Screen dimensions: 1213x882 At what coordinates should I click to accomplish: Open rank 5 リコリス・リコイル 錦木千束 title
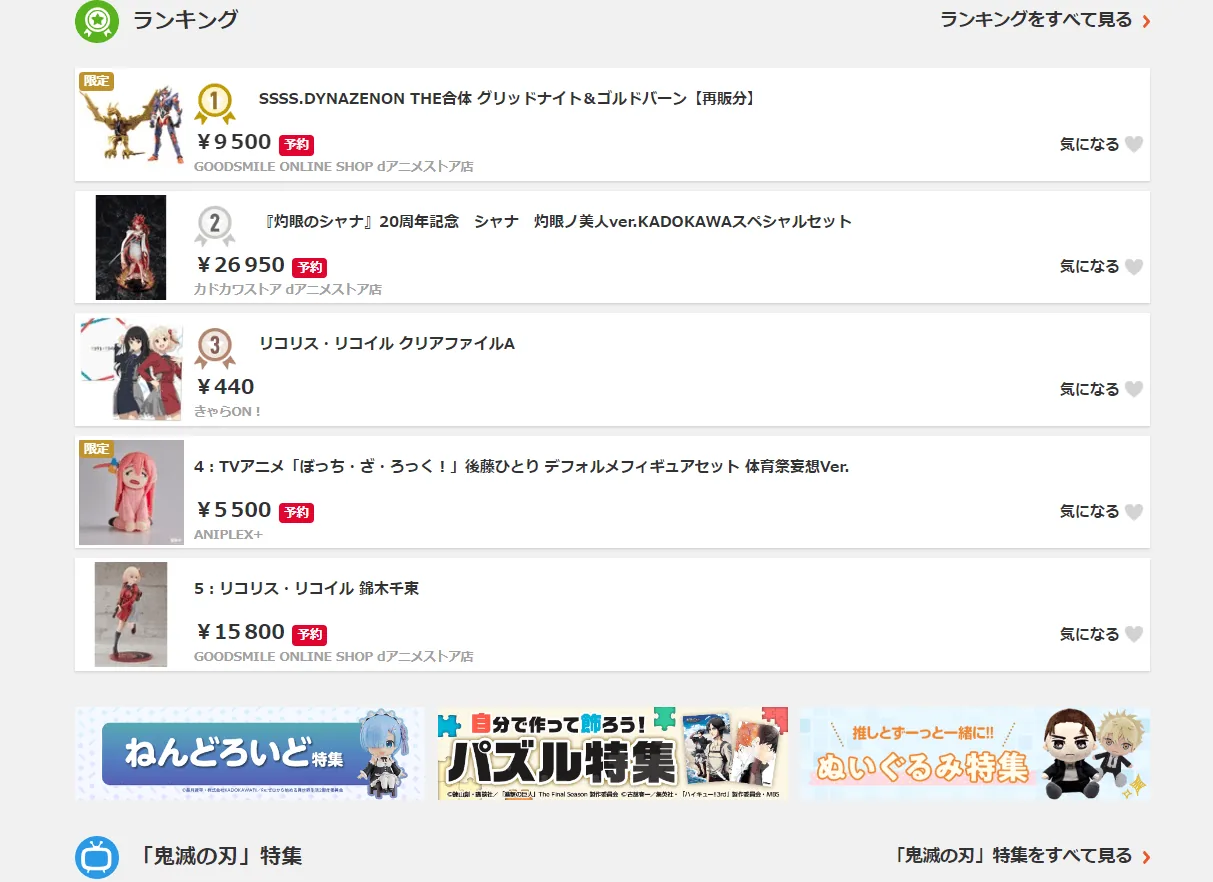pos(306,589)
